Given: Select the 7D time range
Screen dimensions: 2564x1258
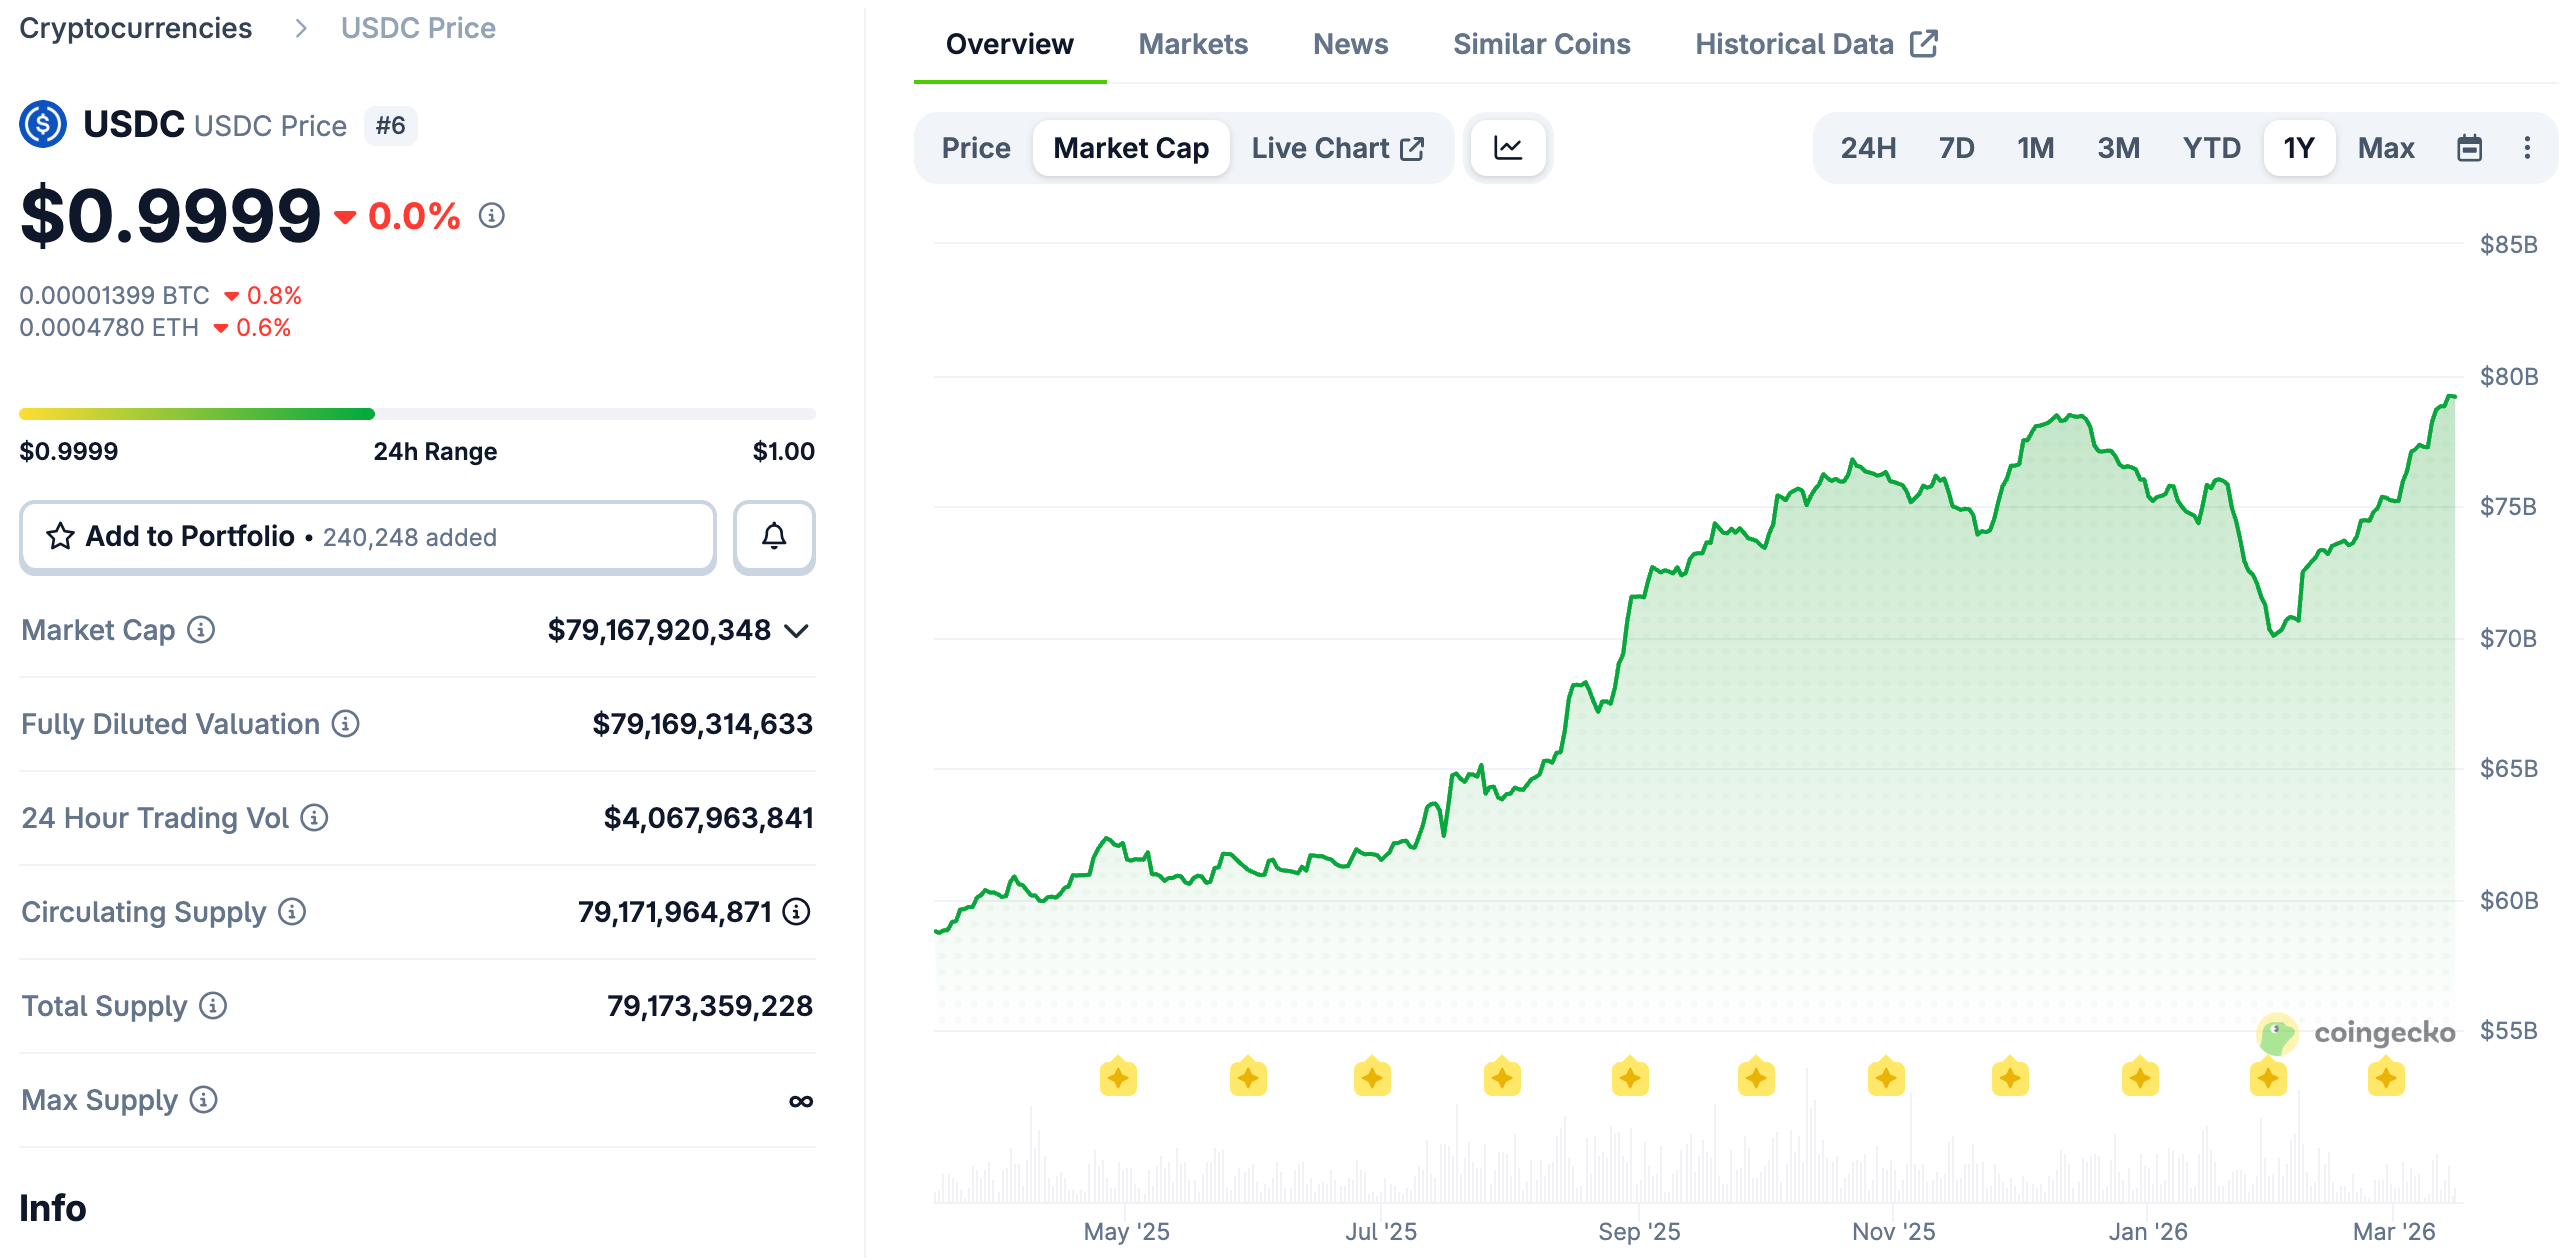Looking at the screenshot, I should (x=1955, y=148).
